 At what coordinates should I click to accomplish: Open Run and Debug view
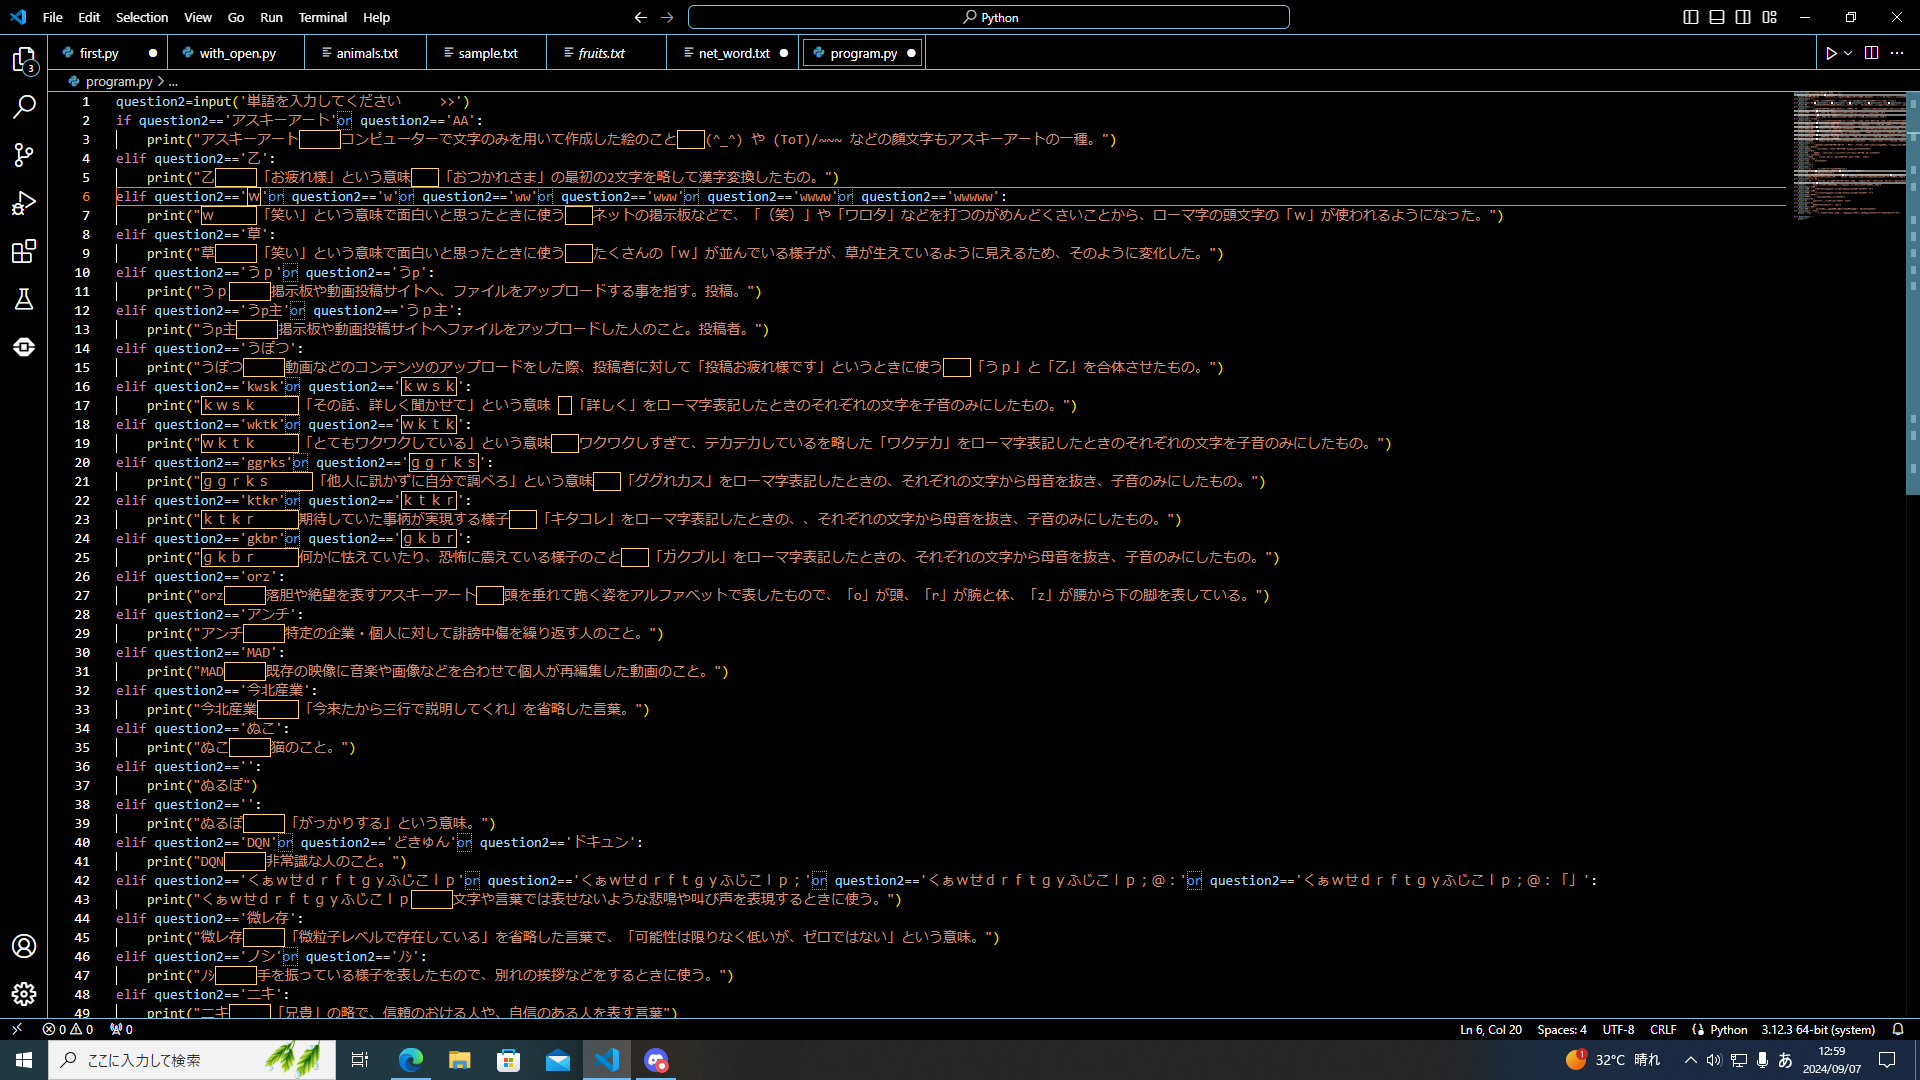point(24,203)
